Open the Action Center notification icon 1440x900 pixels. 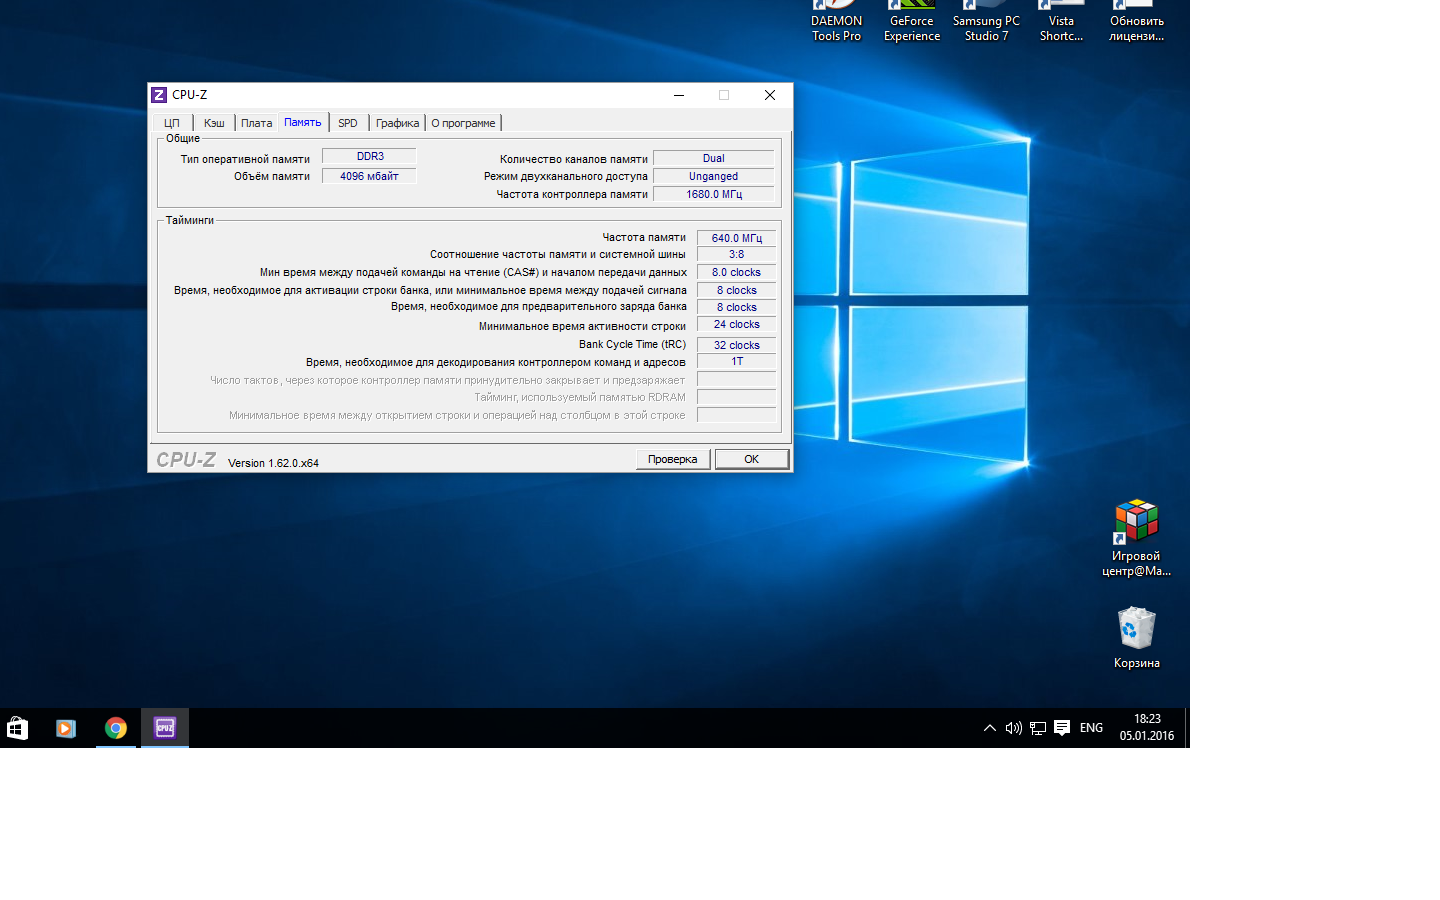pos(1062,728)
